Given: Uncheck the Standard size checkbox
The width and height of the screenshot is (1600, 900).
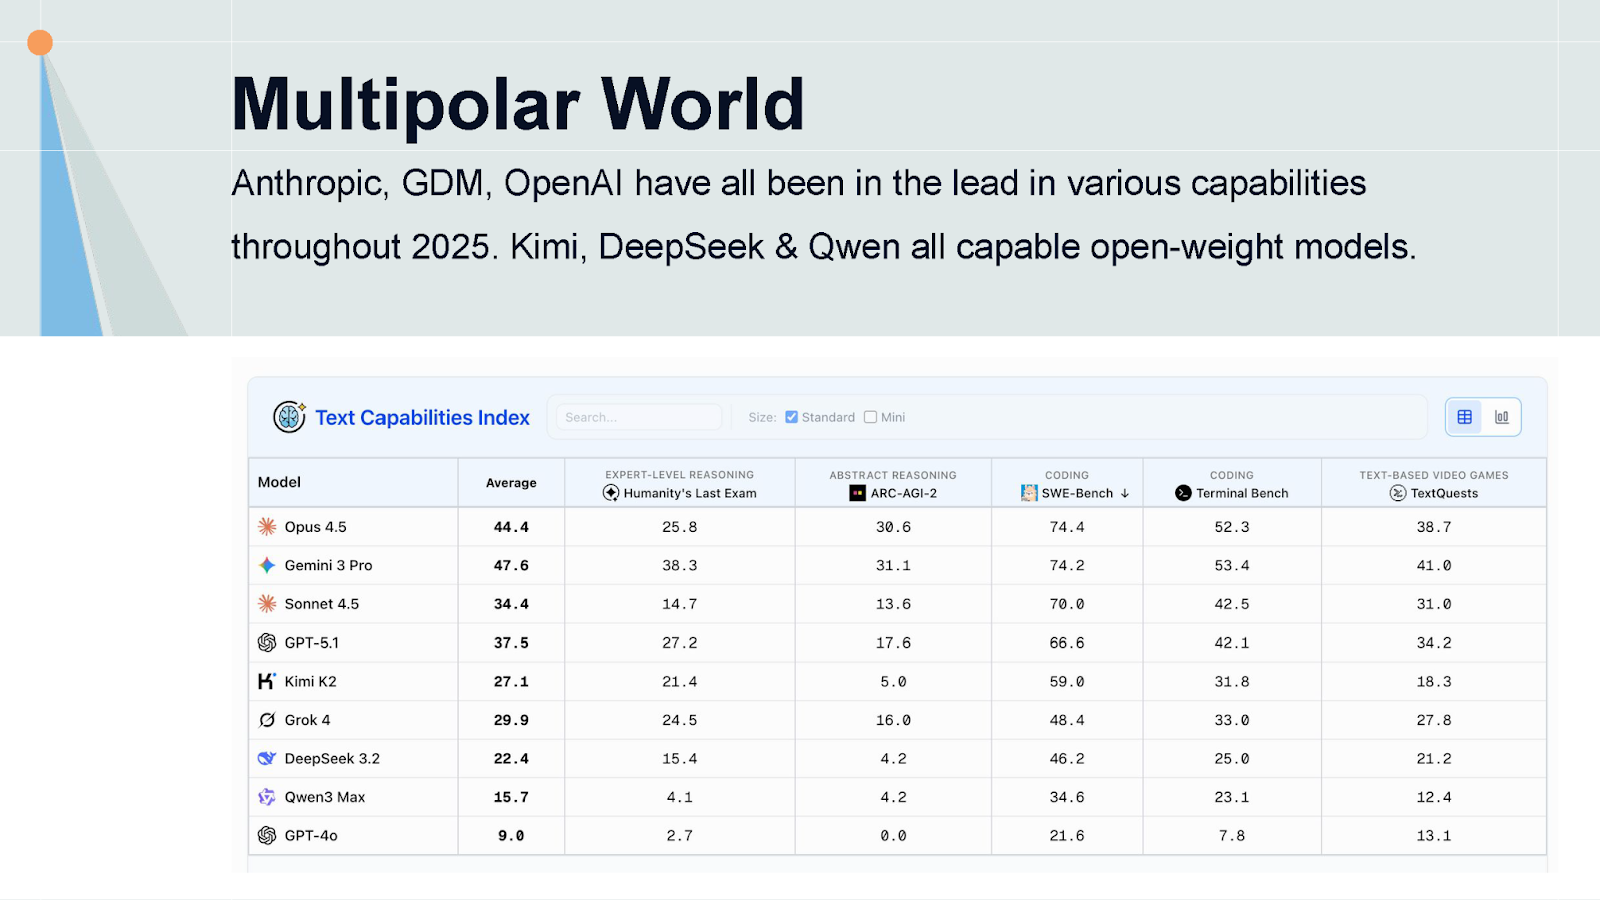Looking at the screenshot, I should tap(791, 417).
